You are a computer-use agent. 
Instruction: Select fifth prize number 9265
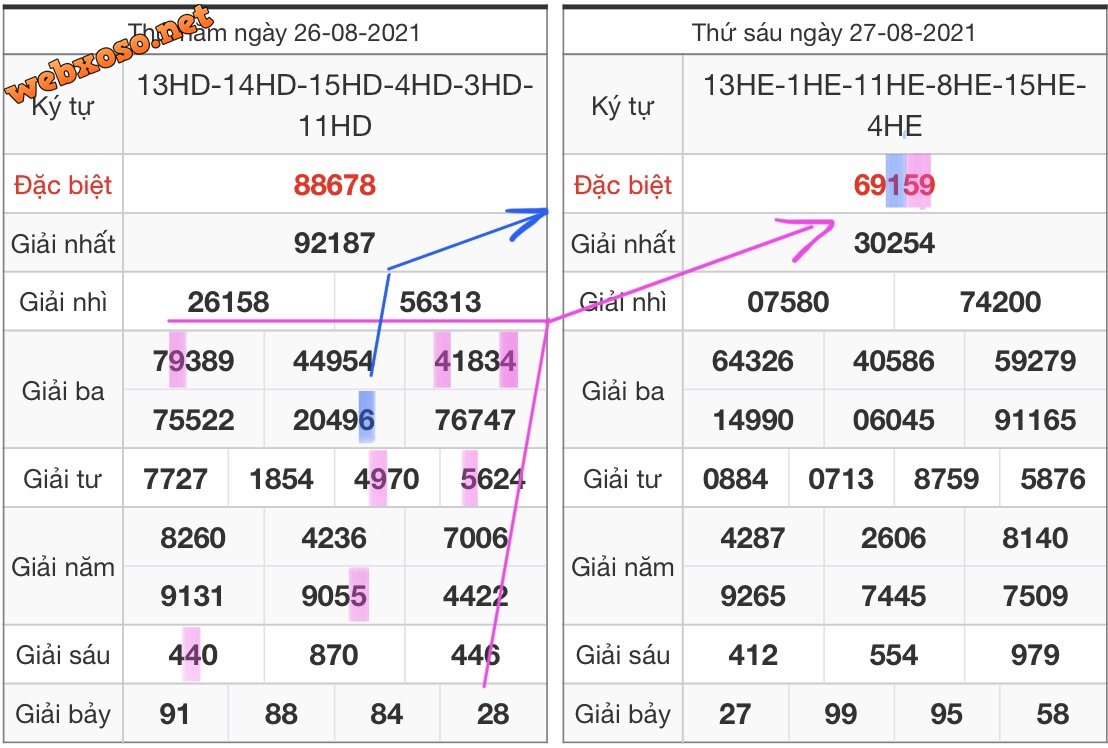pyautogui.click(x=753, y=596)
